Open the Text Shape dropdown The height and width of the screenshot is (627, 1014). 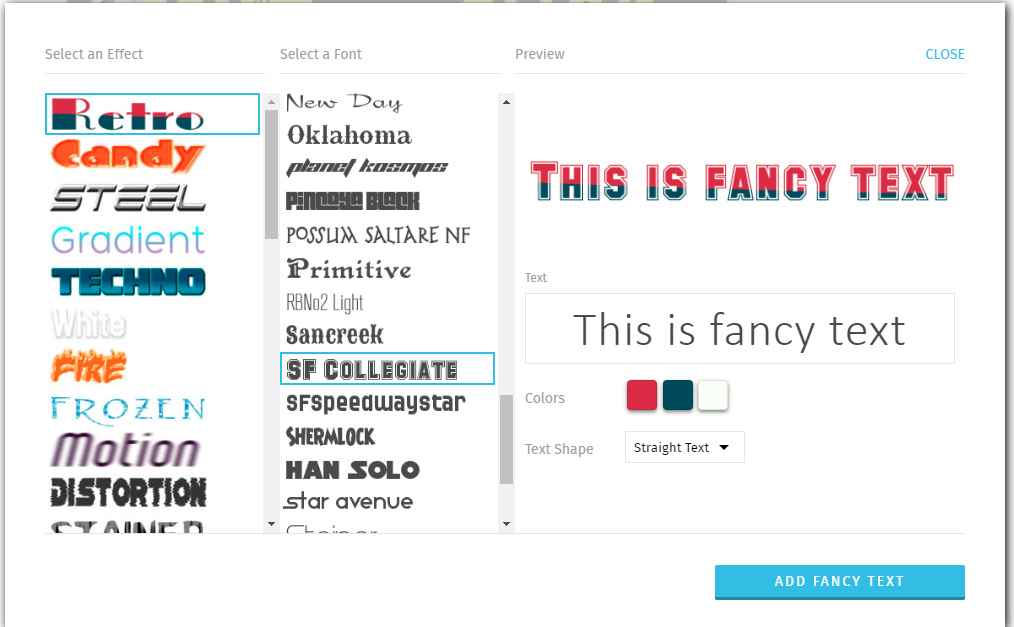point(684,448)
